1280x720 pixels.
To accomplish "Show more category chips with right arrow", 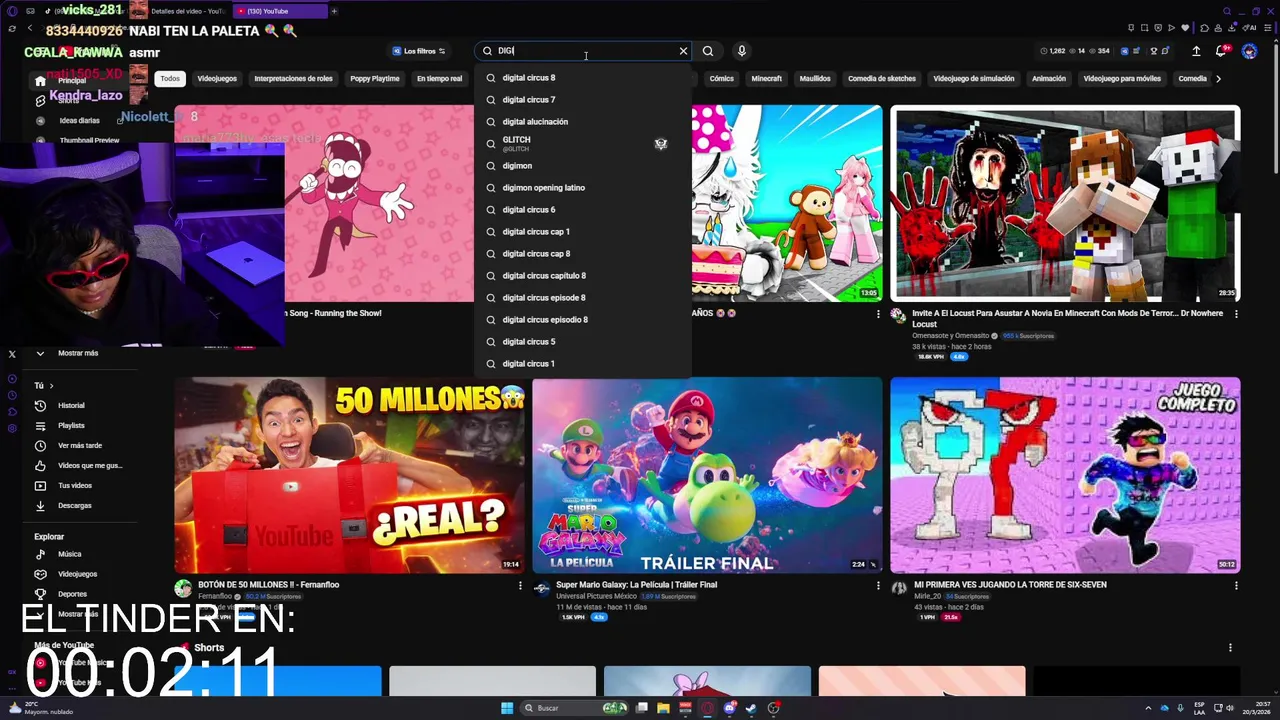I will (x=1218, y=78).
